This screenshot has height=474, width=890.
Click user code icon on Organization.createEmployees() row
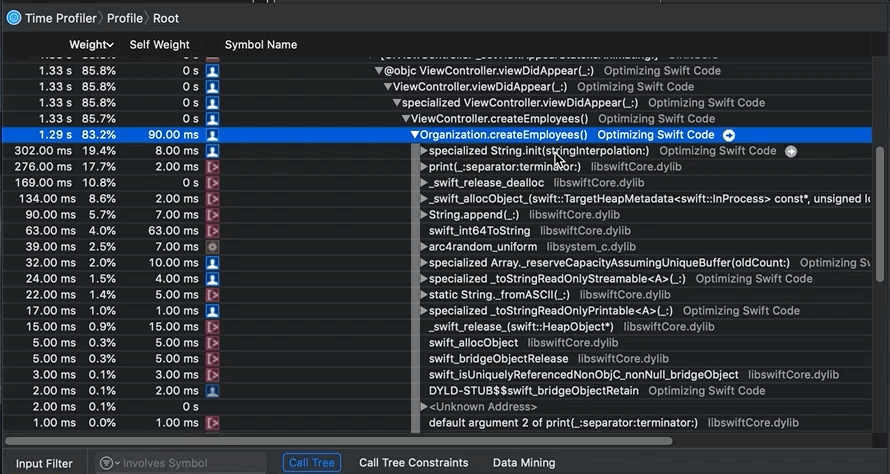coord(212,135)
